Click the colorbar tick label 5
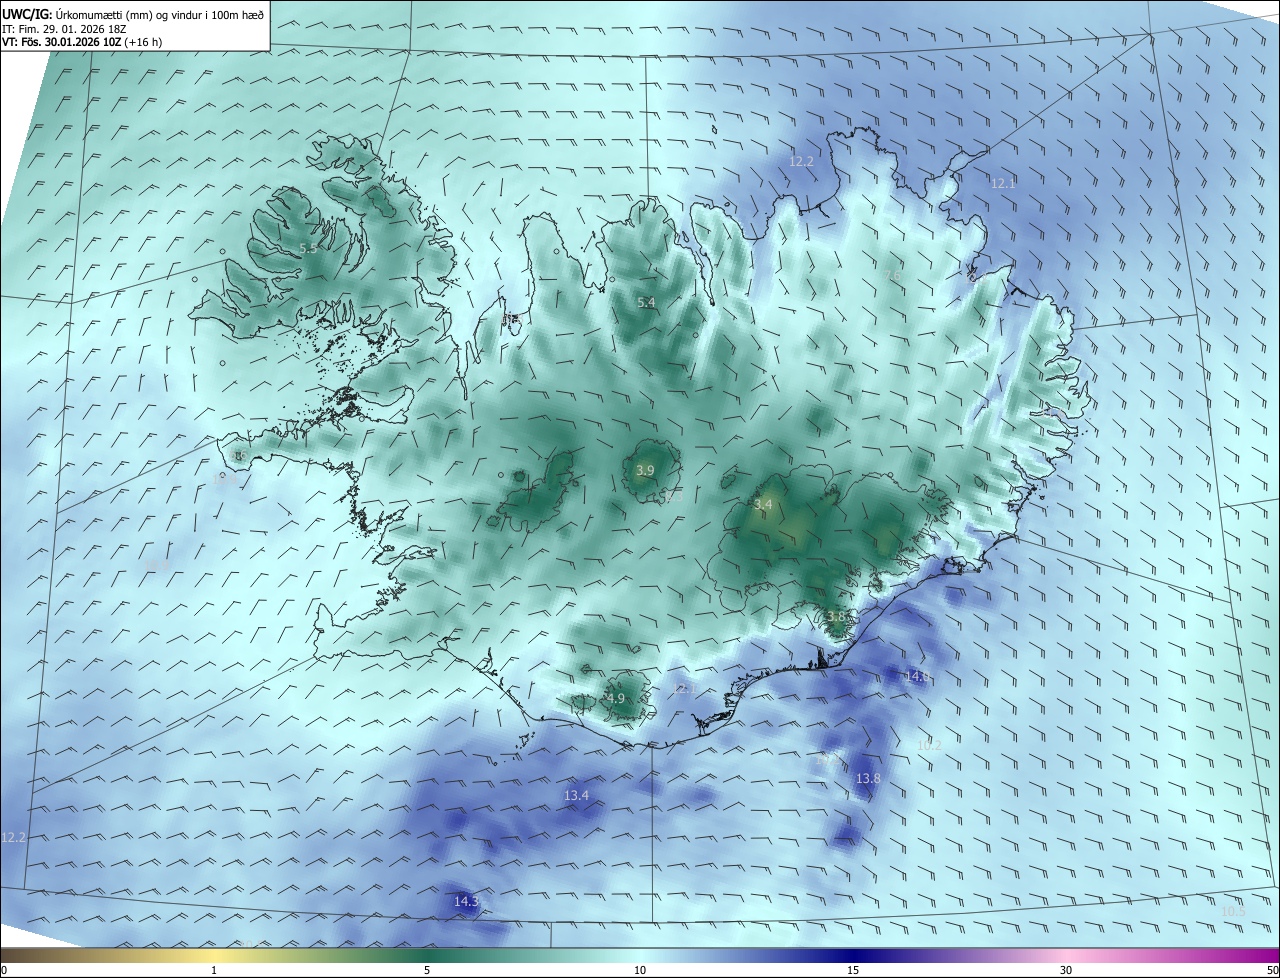 pos(427,970)
